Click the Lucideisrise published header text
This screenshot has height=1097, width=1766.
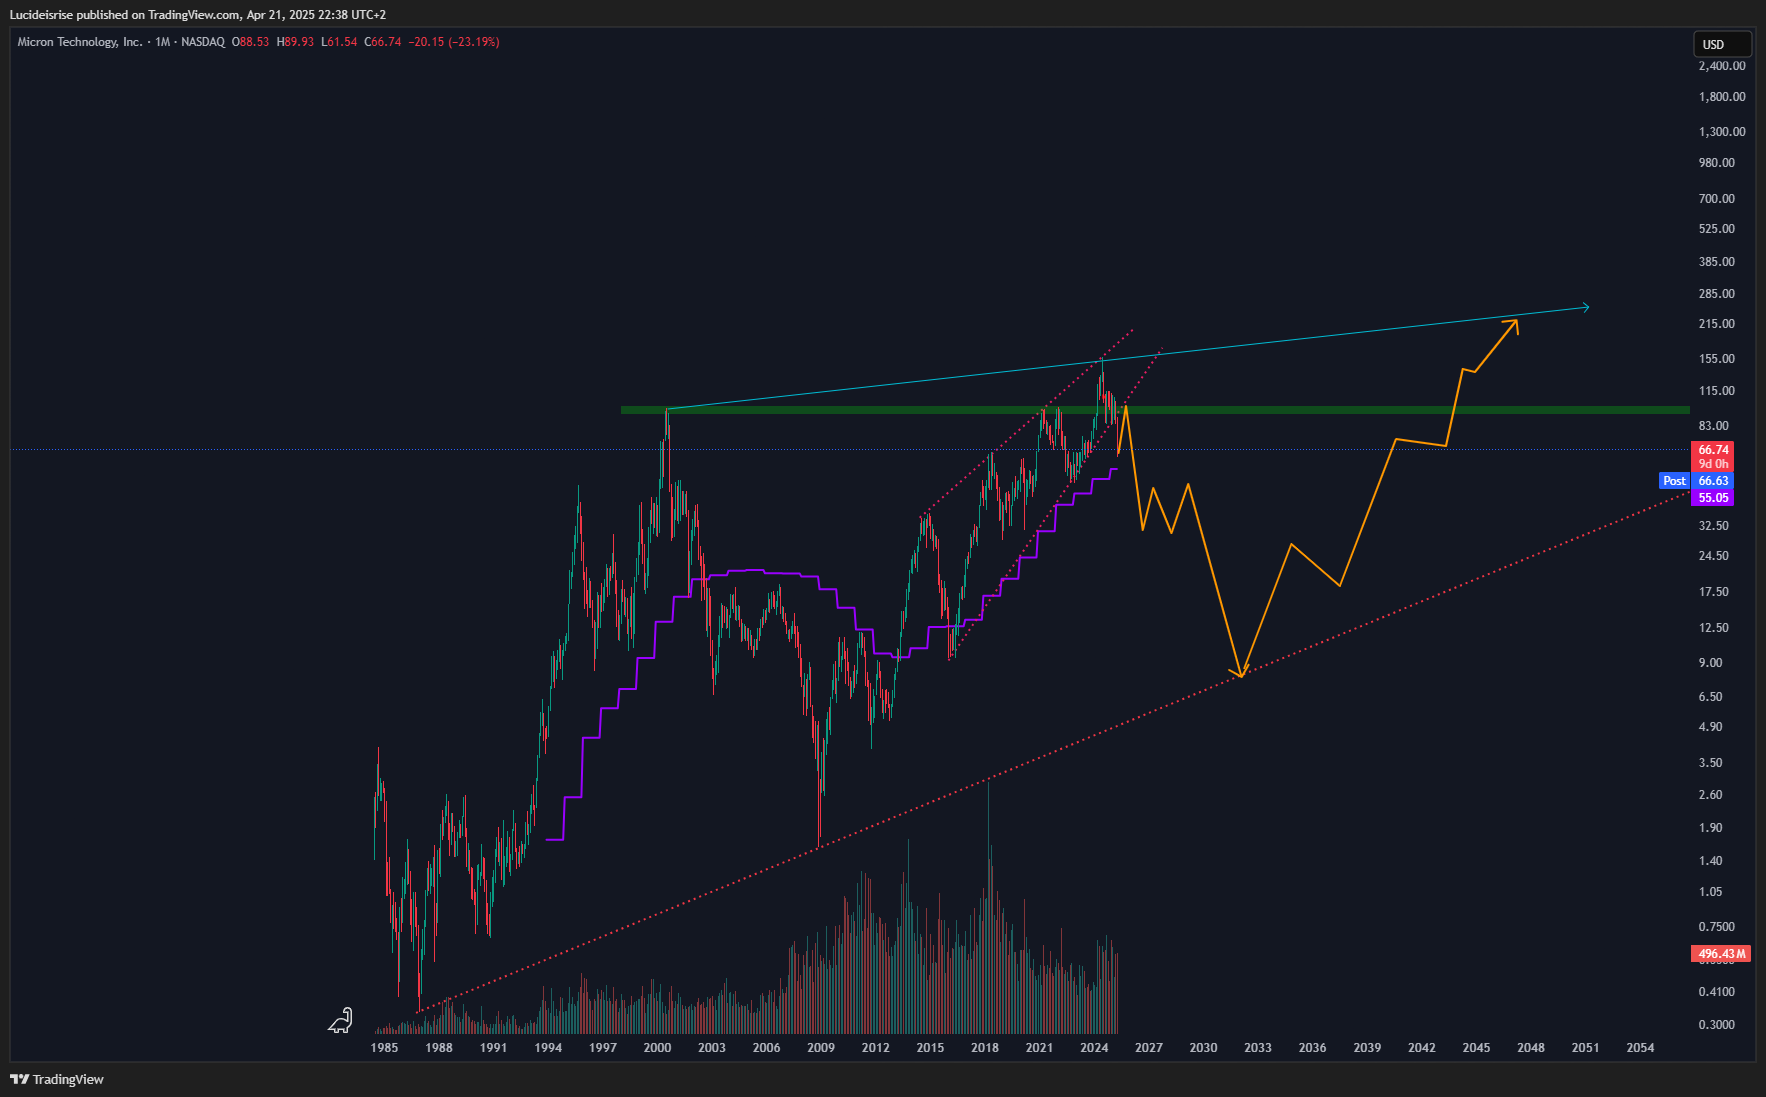coord(198,15)
